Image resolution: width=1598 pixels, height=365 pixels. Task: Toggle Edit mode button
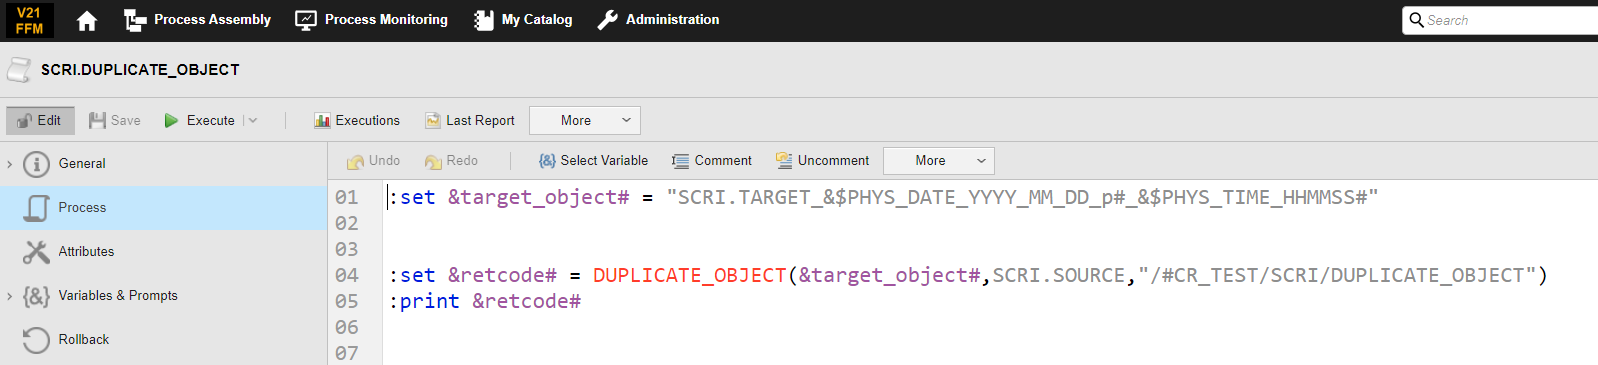tap(40, 120)
